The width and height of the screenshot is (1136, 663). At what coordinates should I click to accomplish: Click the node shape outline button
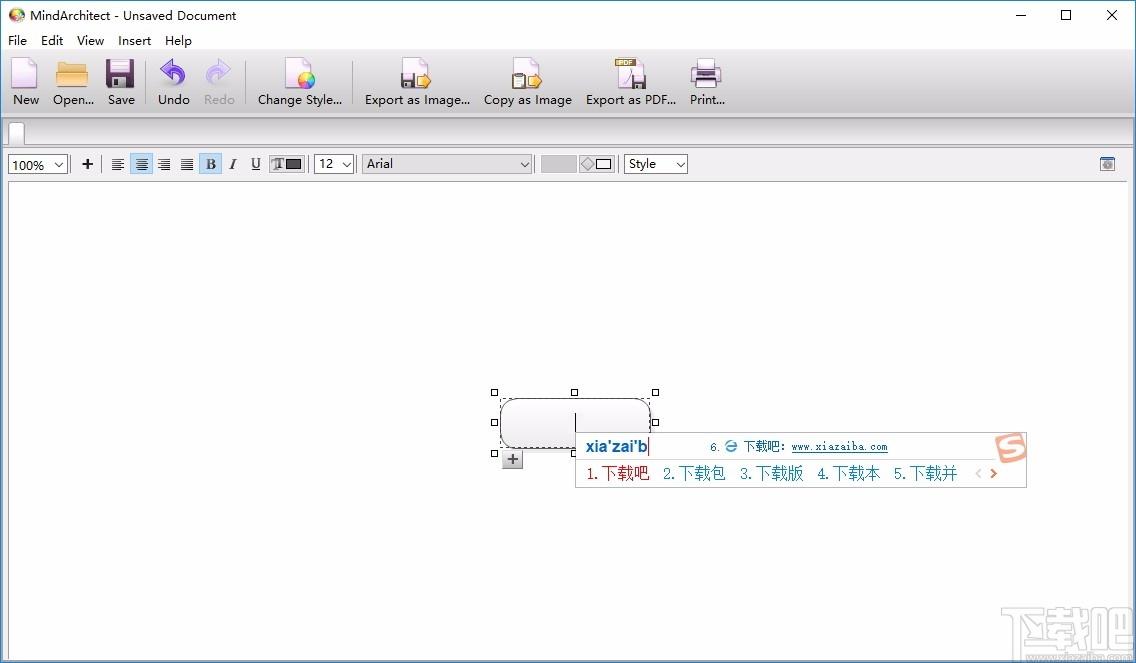597,164
